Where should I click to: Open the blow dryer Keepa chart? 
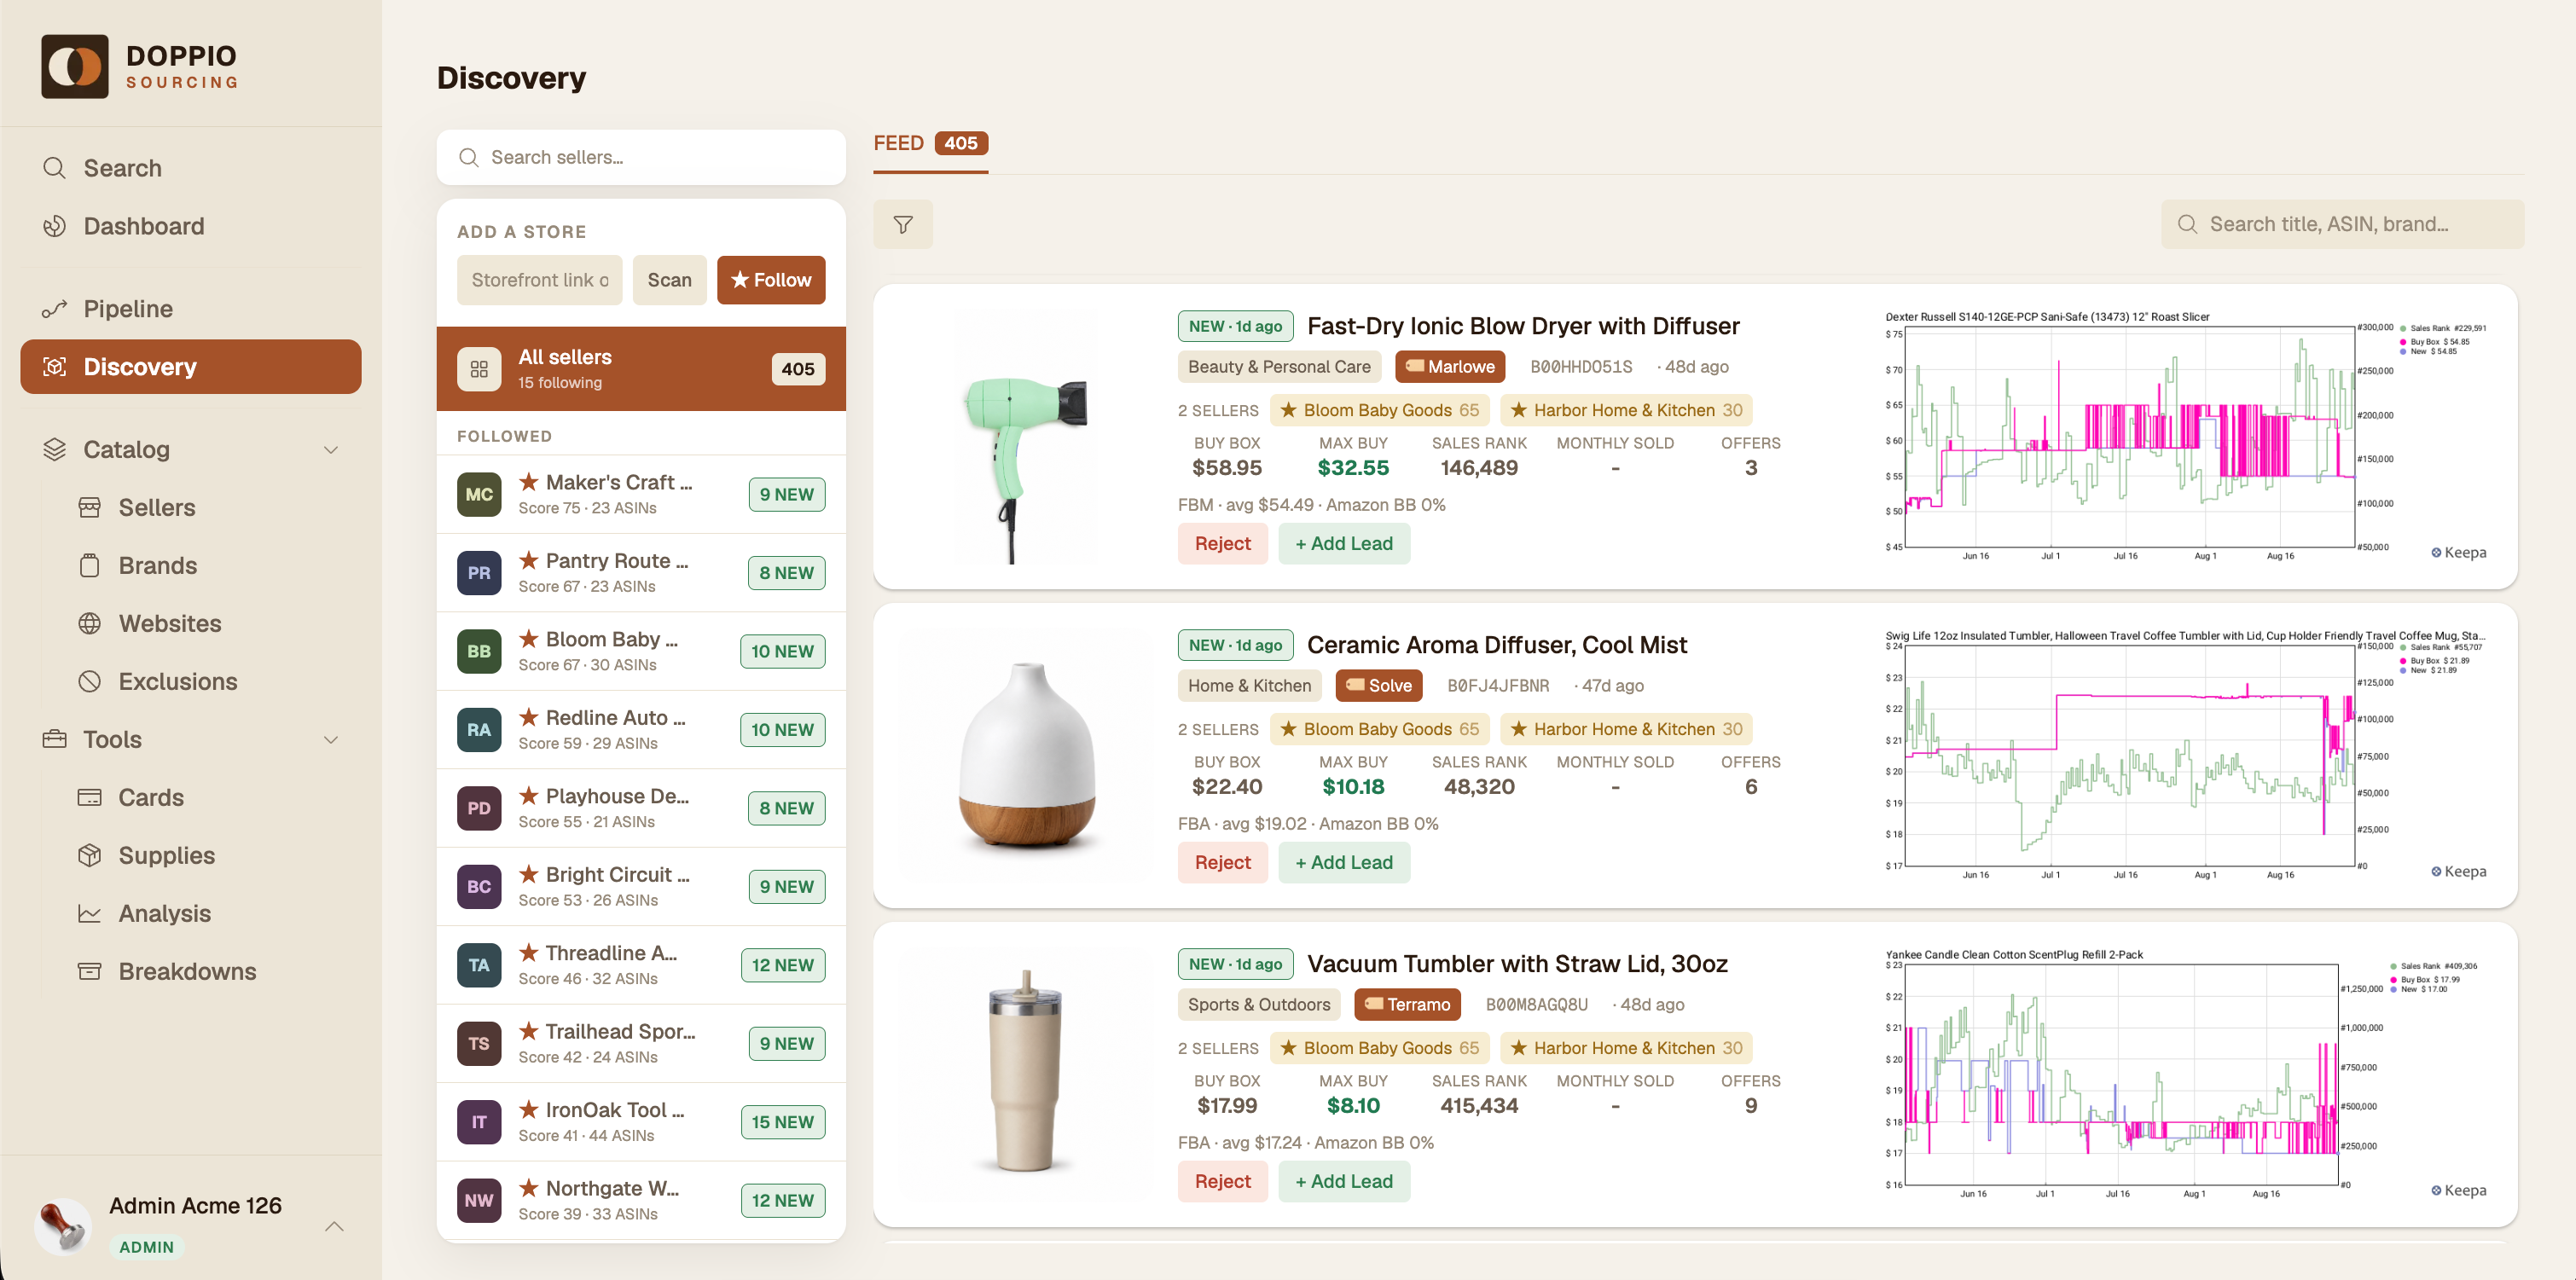tap(2185, 437)
